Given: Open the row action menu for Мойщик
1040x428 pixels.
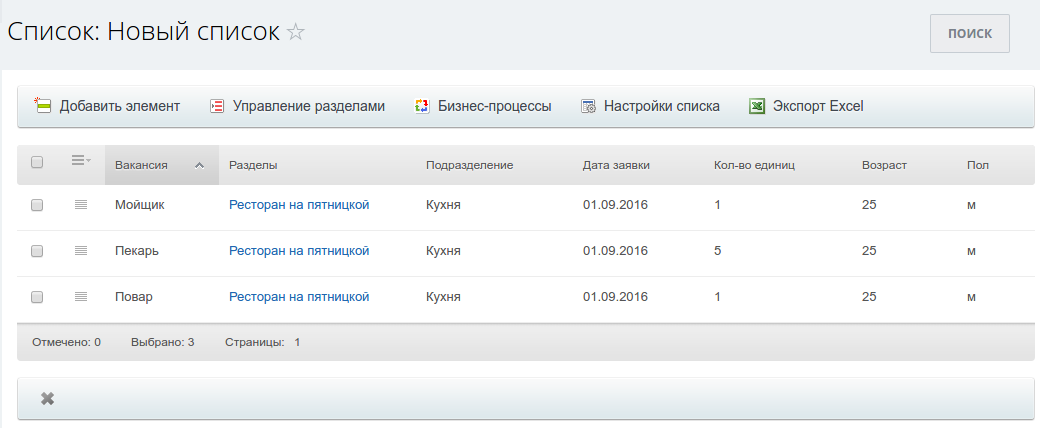Looking at the screenshot, I should tap(81, 205).
